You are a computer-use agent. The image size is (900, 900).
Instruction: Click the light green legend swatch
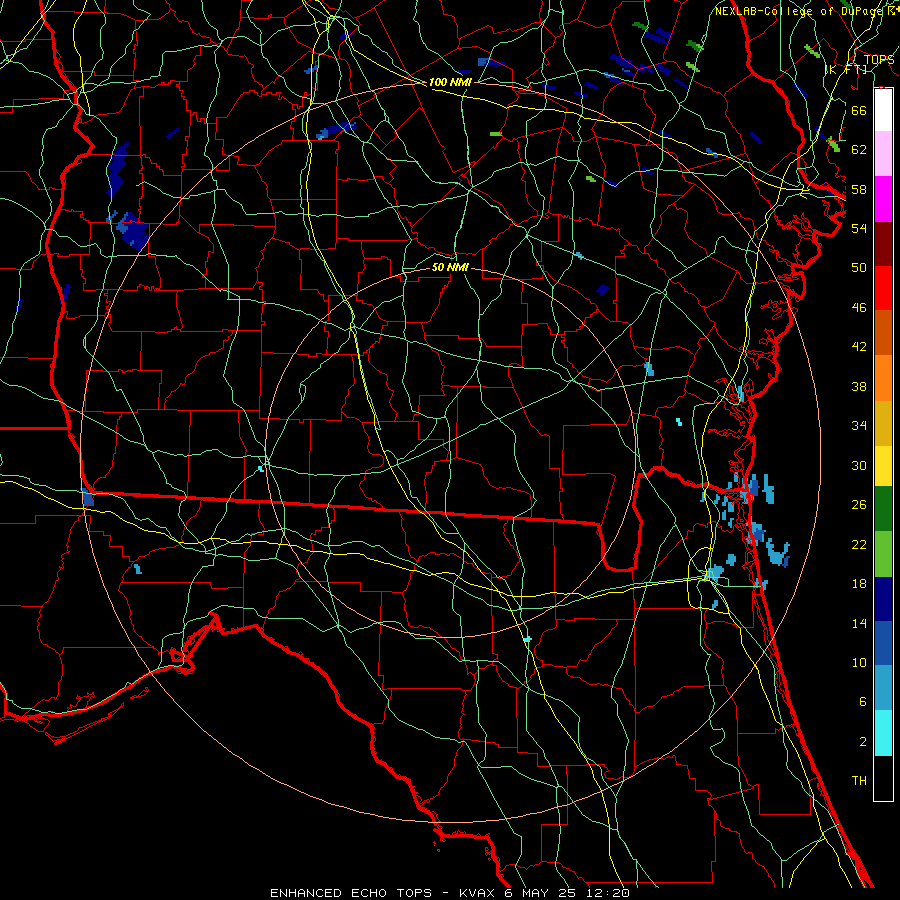tap(883, 554)
